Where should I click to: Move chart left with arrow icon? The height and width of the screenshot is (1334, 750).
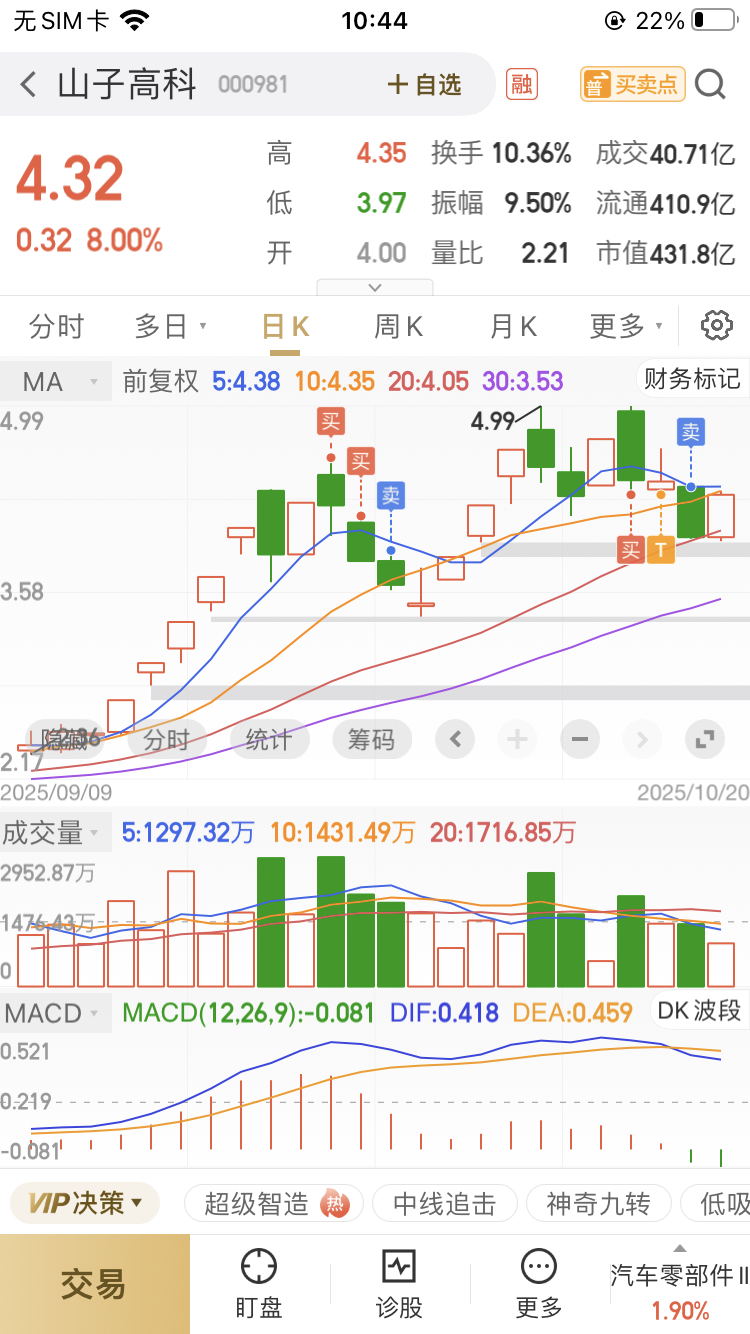pos(455,740)
